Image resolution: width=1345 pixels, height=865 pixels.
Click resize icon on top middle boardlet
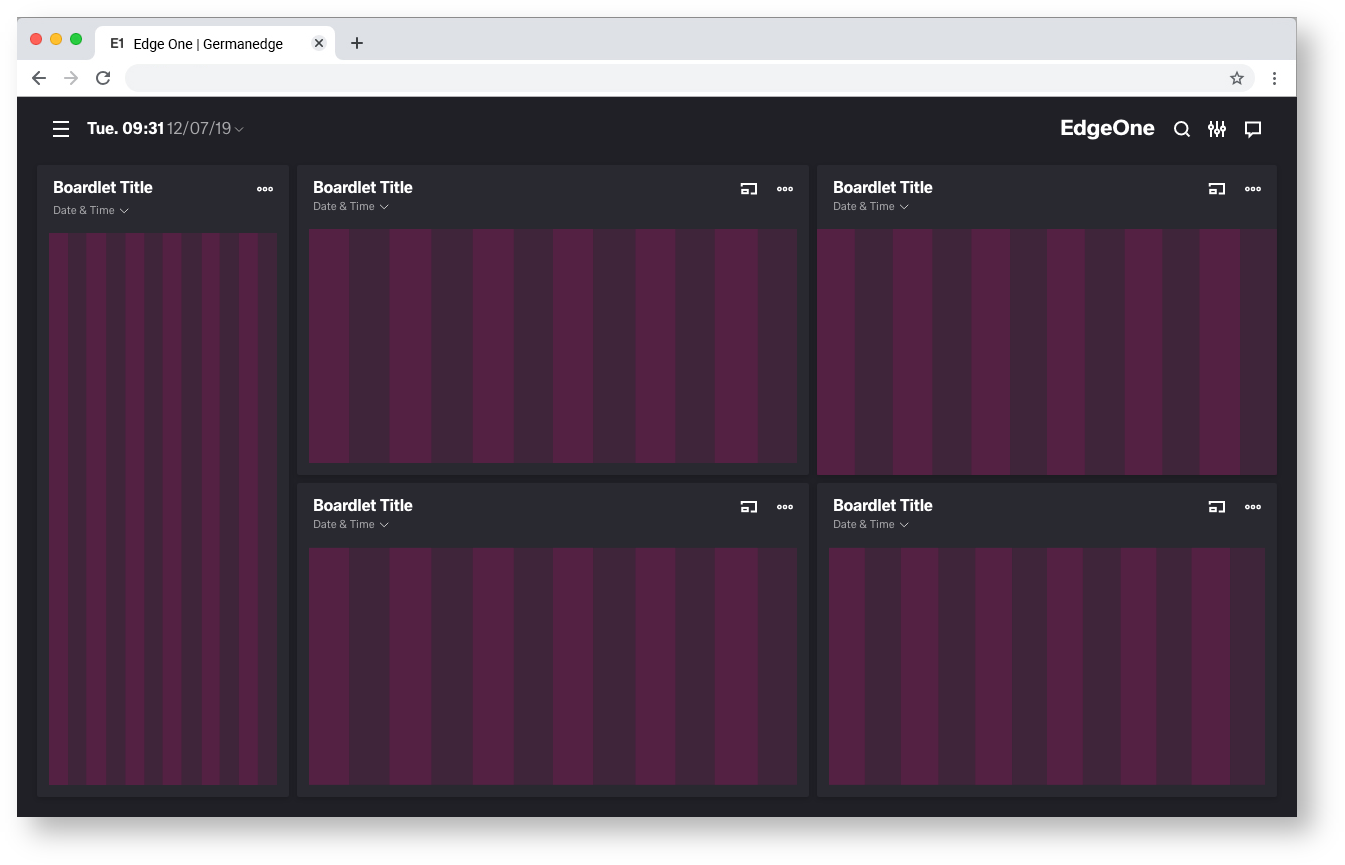pyautogui.click(x=748, y=189)
